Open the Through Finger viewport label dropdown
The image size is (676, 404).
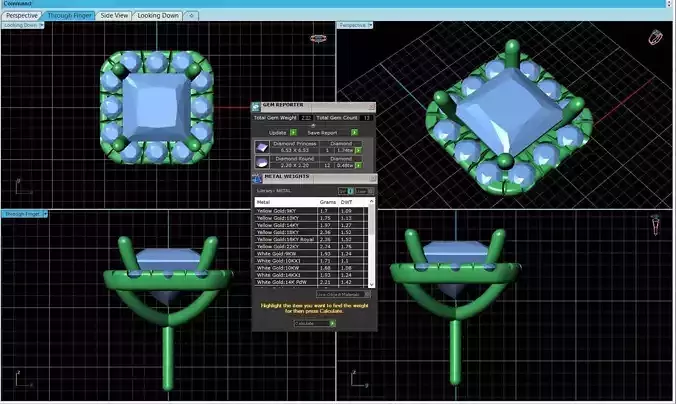[45, 213]
